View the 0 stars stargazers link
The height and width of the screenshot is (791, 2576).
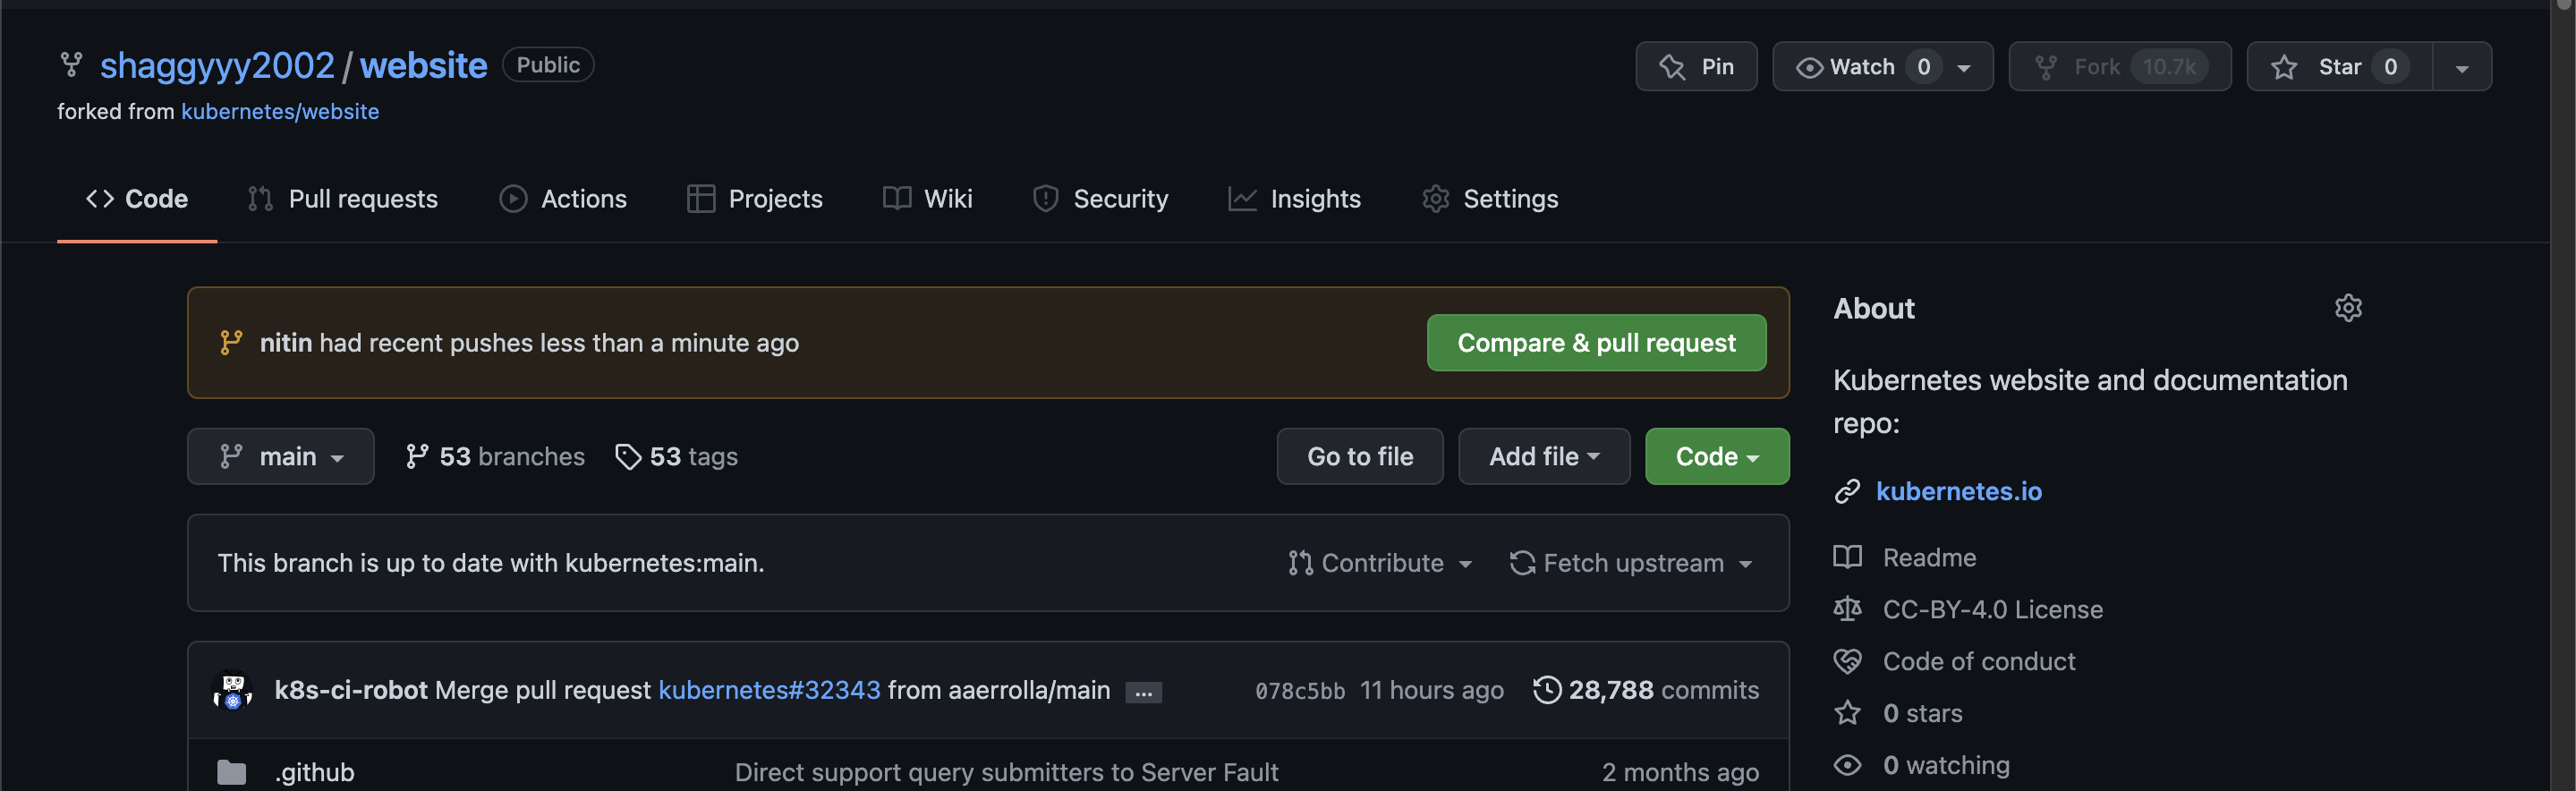click(x=1922, y=713)
